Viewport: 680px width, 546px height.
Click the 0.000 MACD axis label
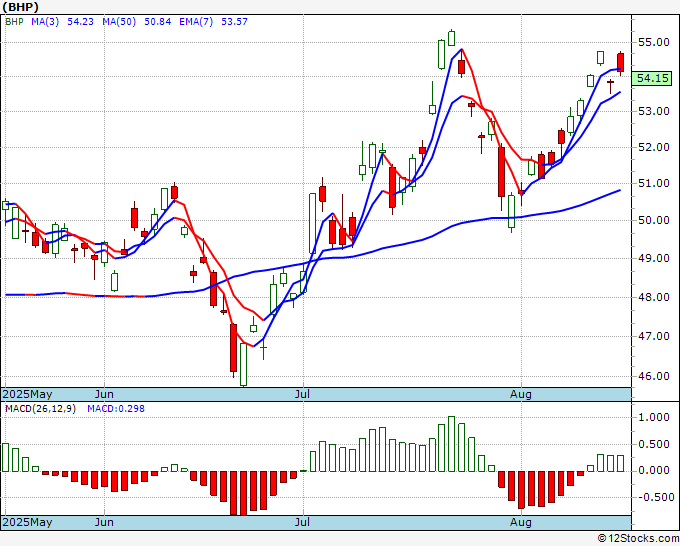pyautogui.click(x=654, y=471)
